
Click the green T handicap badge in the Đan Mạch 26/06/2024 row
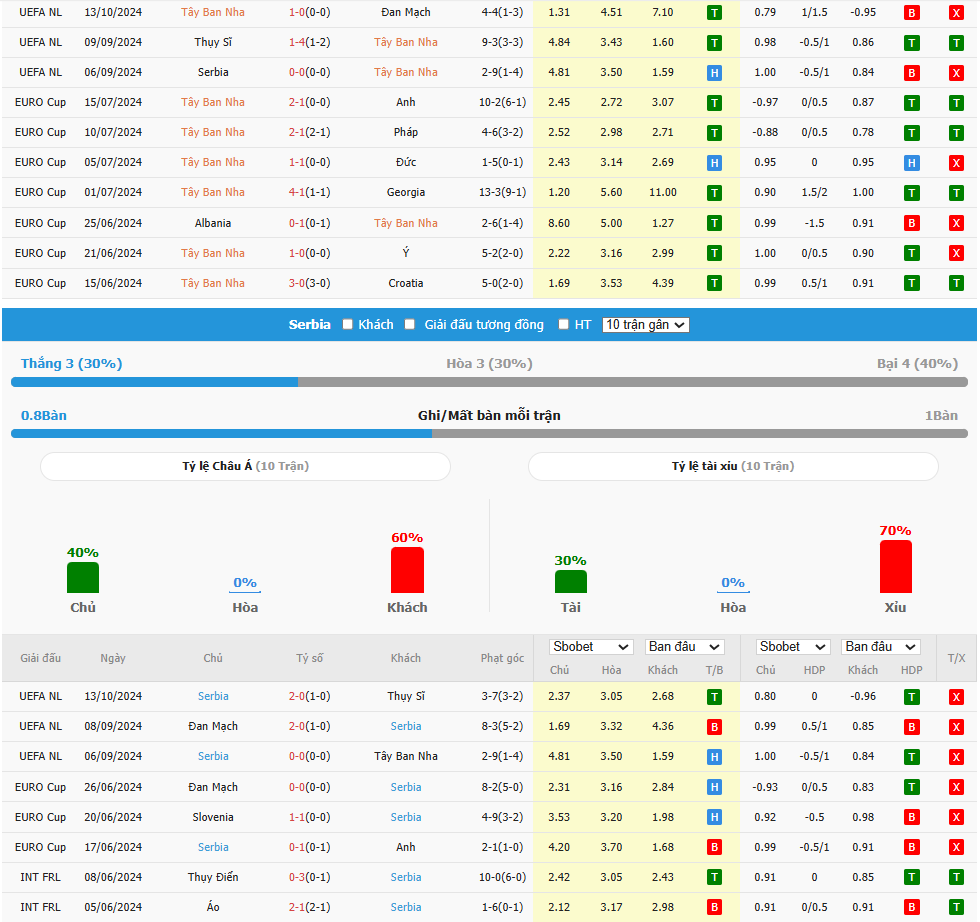[911, 788]
